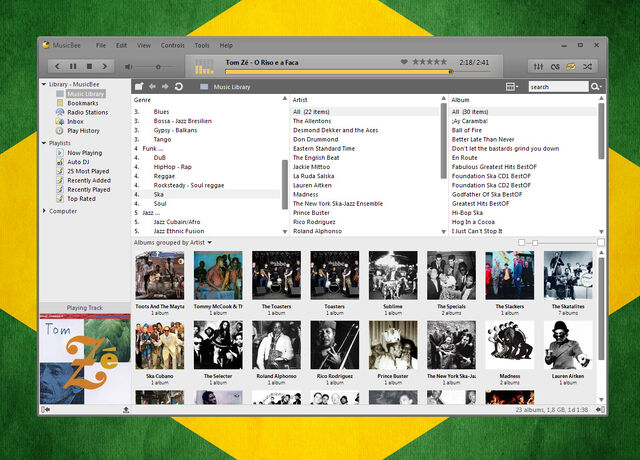
Task: Open the File menu
Action: (101, 45)
